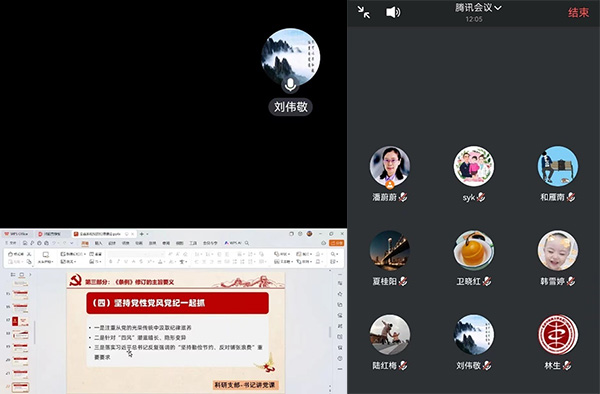Viewport: 600px width, 394px height.
Task: Open the WPS AI ribbon tab
Action: coord(233,243)
